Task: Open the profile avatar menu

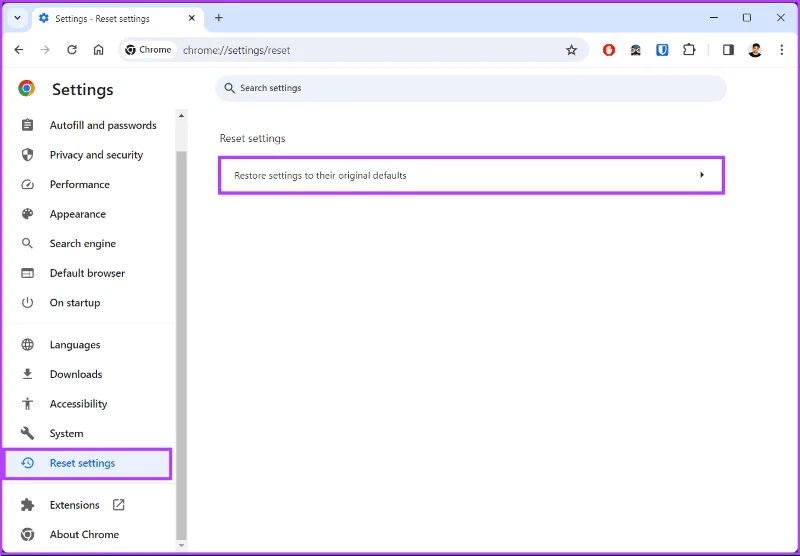Action: pyautogui.click(x=755, y=49)
